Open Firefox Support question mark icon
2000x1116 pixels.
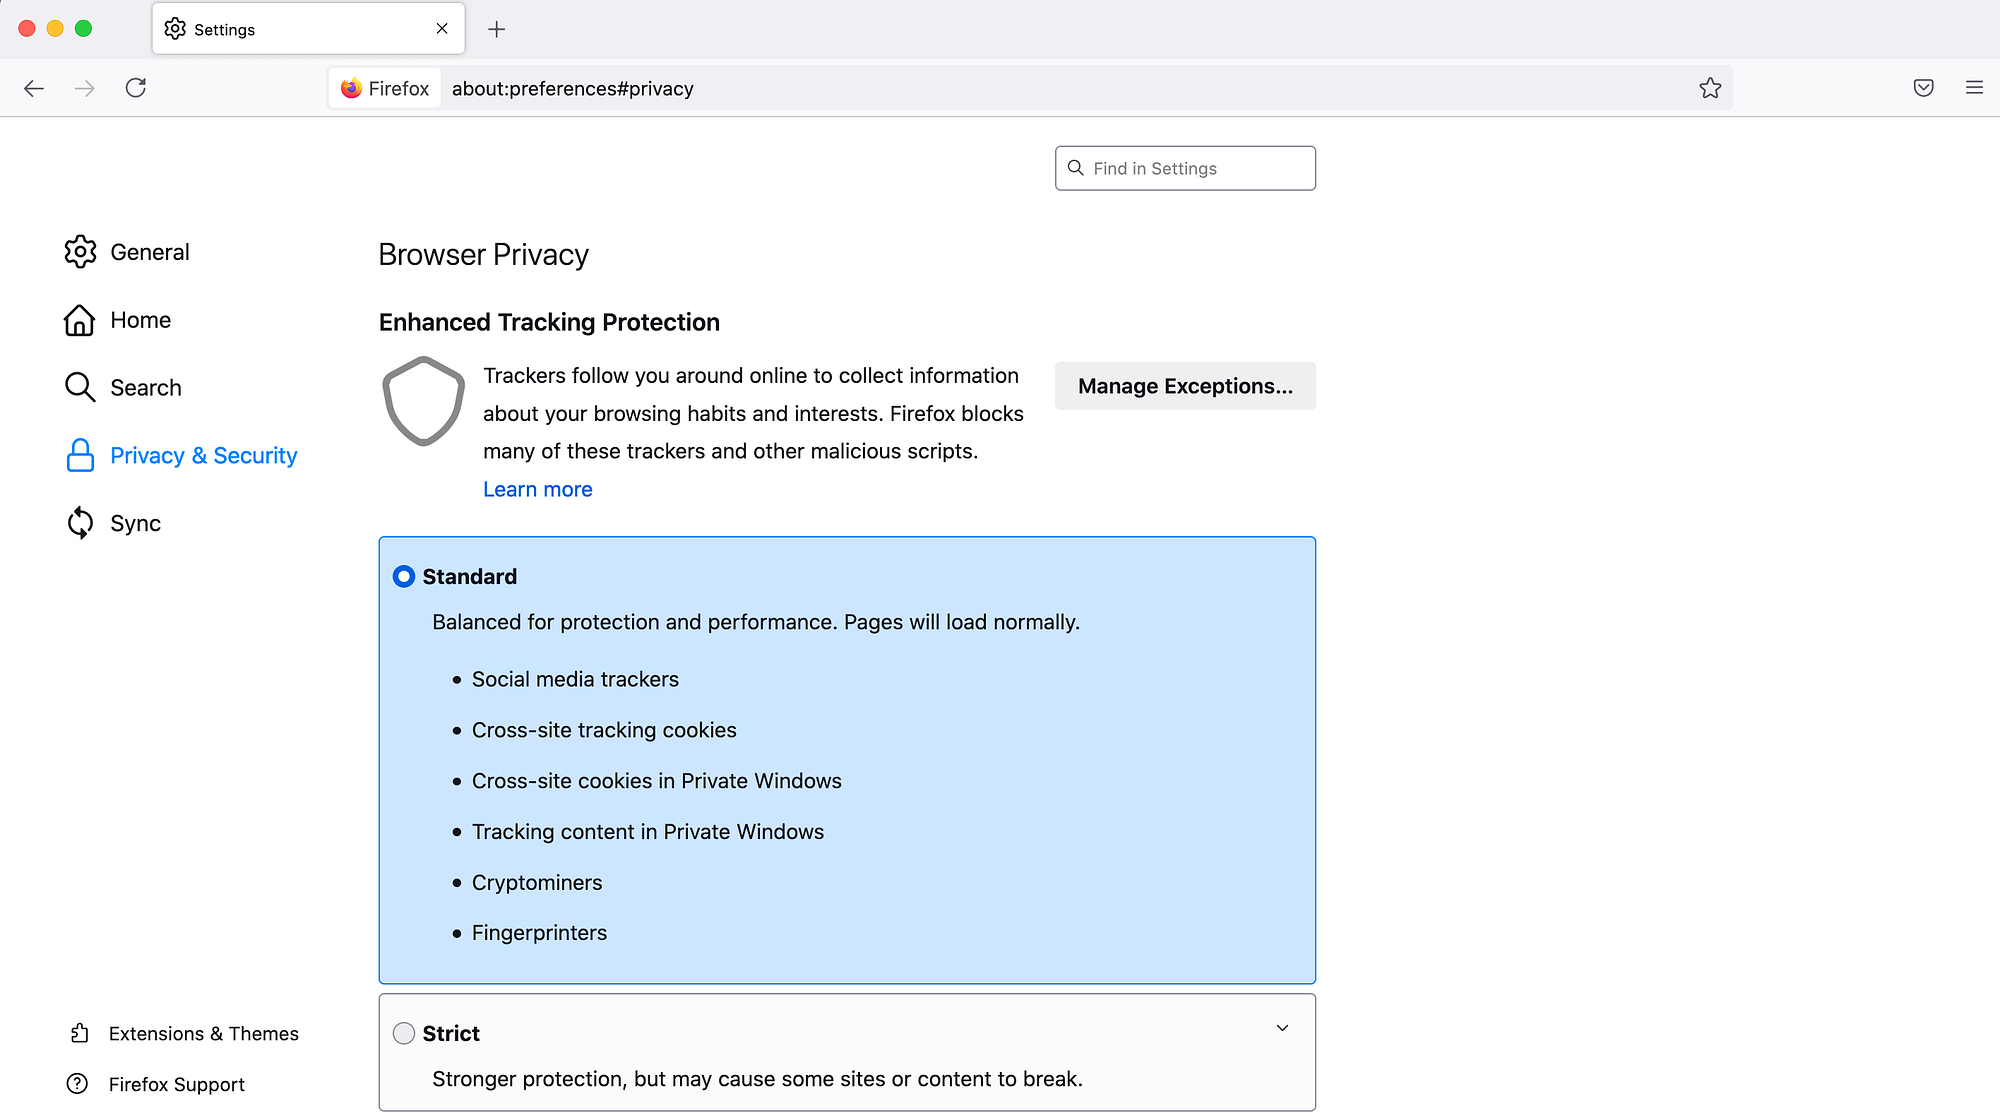tap(80, 1083)
